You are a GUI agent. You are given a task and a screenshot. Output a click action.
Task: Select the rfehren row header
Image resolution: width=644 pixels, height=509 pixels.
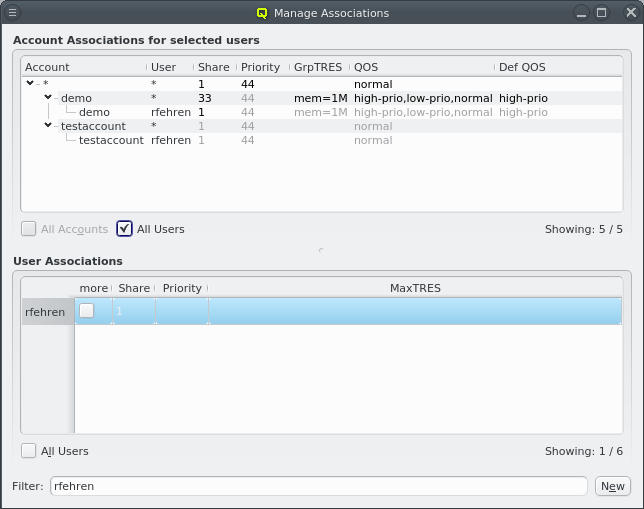click(48, 312)
